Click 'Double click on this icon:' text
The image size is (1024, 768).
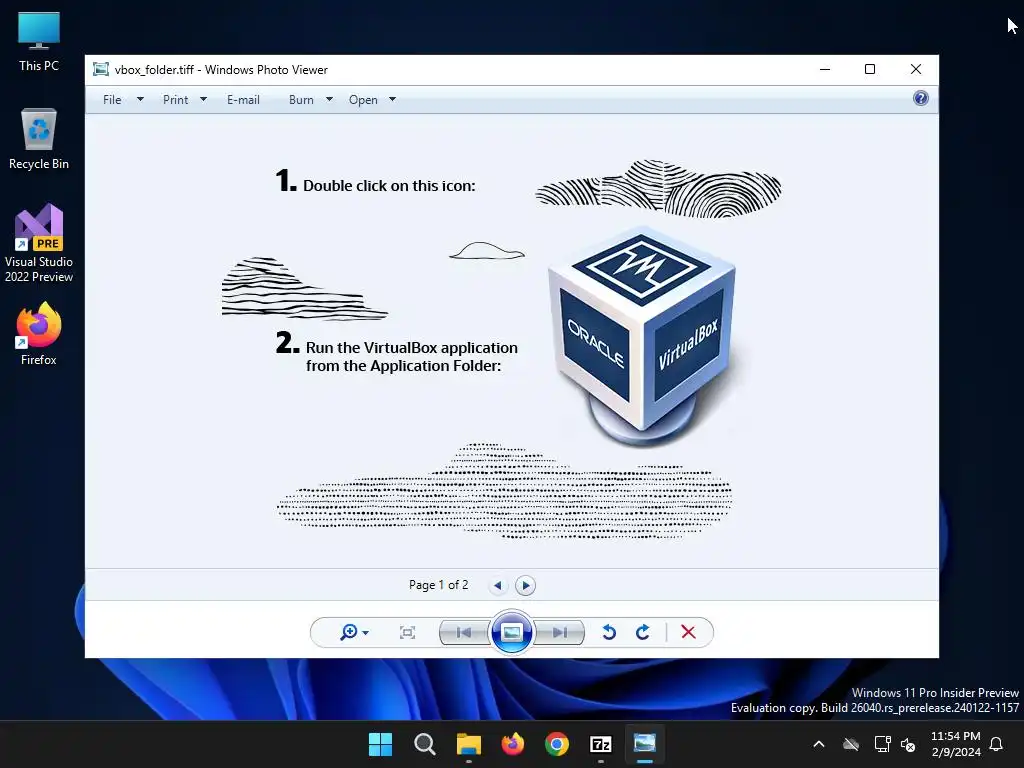(389, 185)
